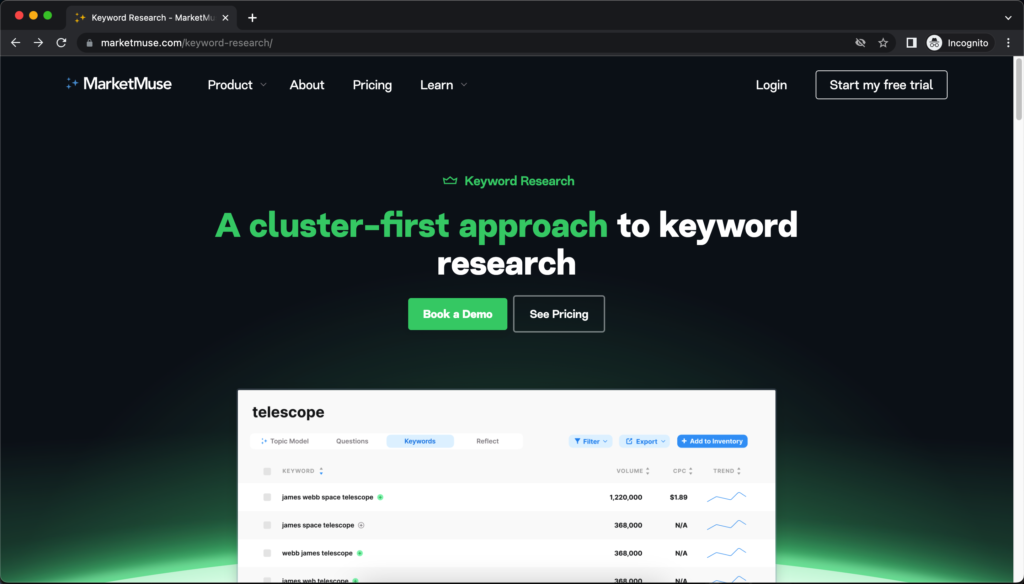Viewport: 1024px width, 584px height.
Task: Click the eye-slash tracking protection icon
Action: point(860,42)
